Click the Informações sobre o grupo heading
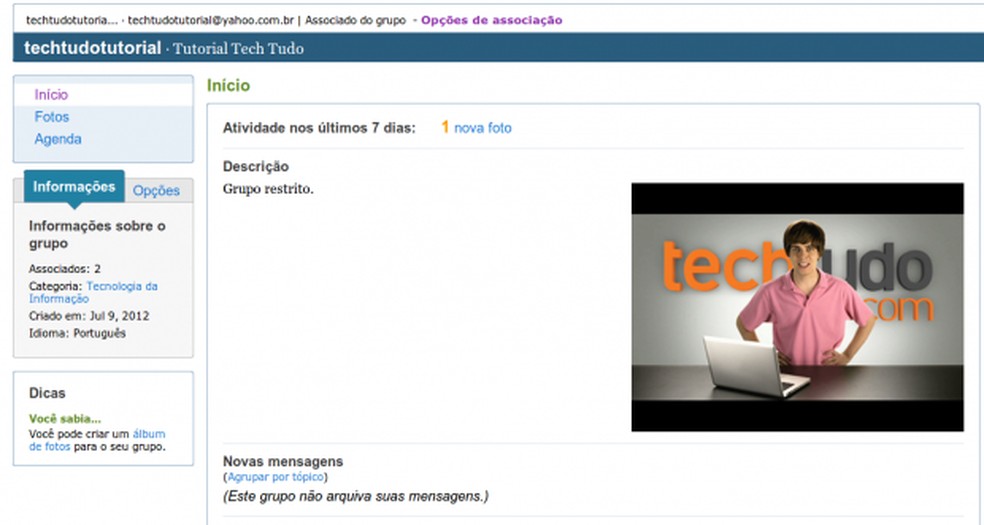984x525 pixels. tap(97, 235)
